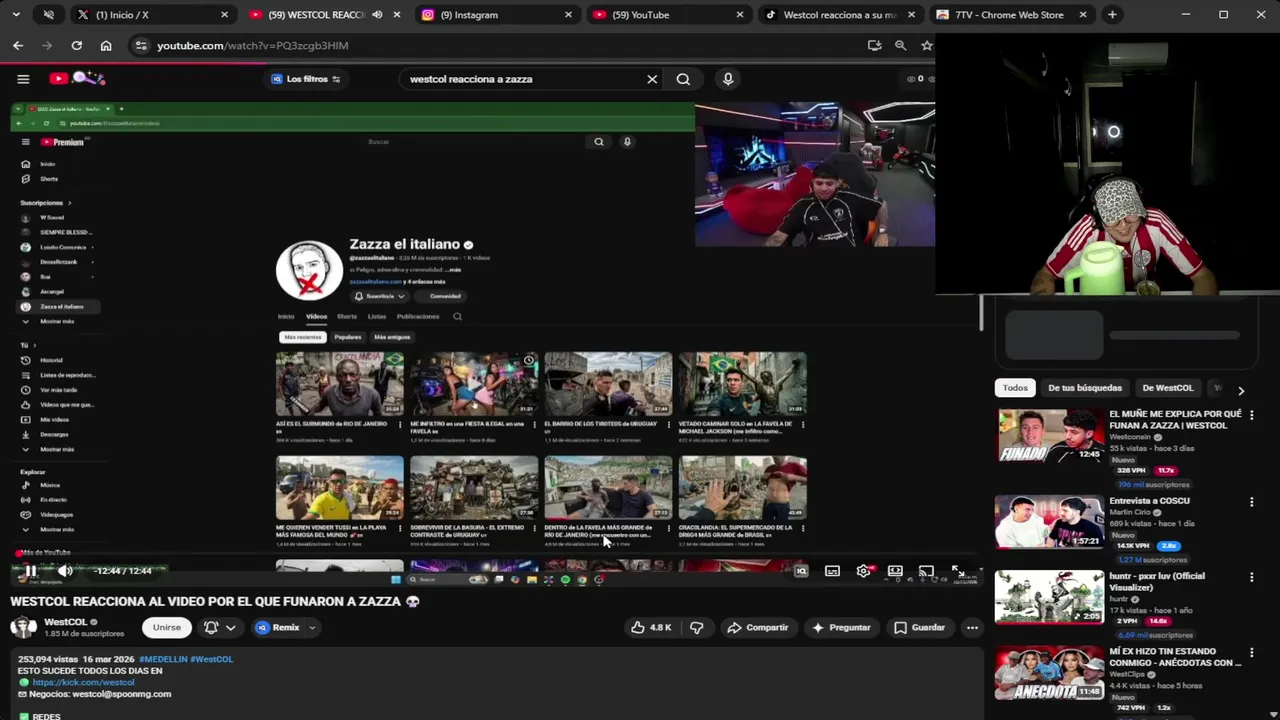Click the browser address bar URL
Viewport: 1280px width, 720px height.
253,46
